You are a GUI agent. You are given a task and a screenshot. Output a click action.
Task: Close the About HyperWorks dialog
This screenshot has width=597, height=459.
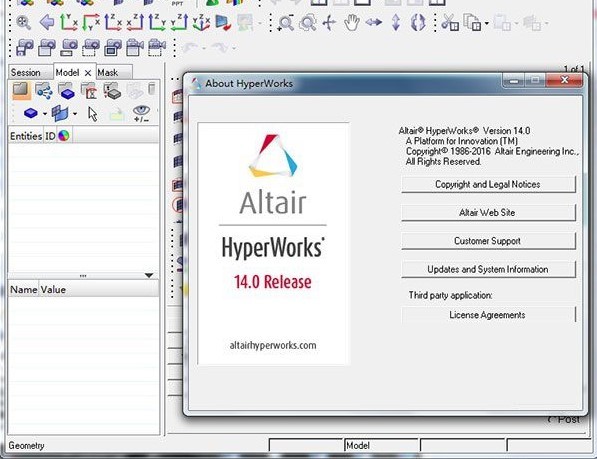pos(564,80)
